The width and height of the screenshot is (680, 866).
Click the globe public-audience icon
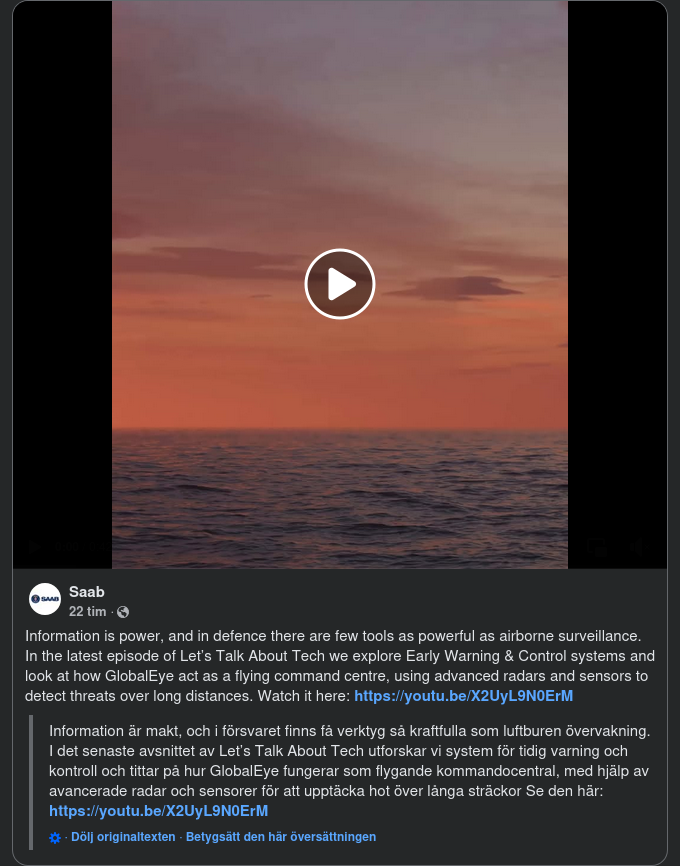coord(123,612)
